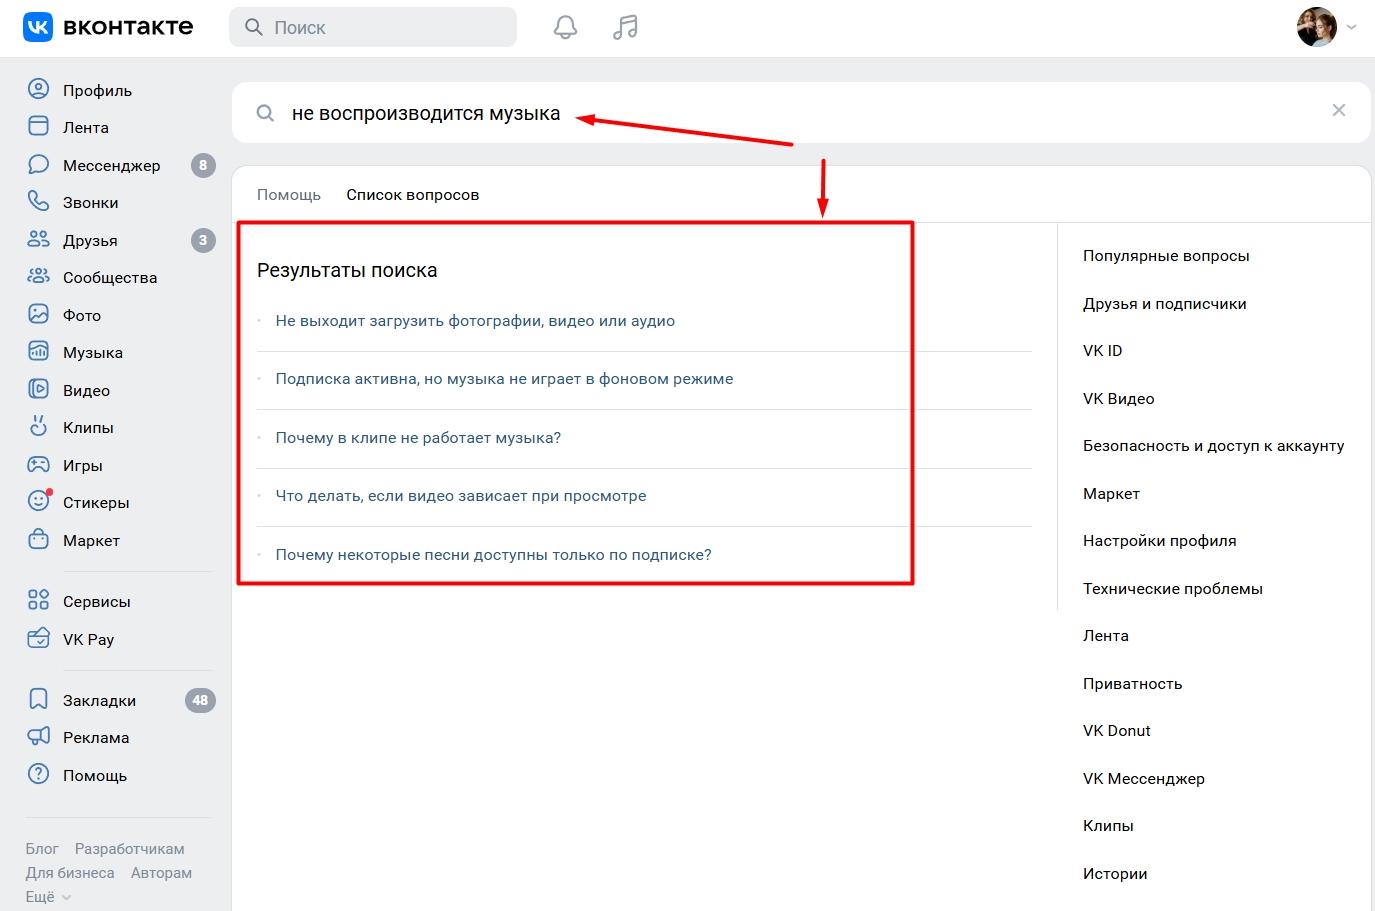Open Клипы category in right list
This screenshot has height=911, width=1375.
click(1108, 826)
